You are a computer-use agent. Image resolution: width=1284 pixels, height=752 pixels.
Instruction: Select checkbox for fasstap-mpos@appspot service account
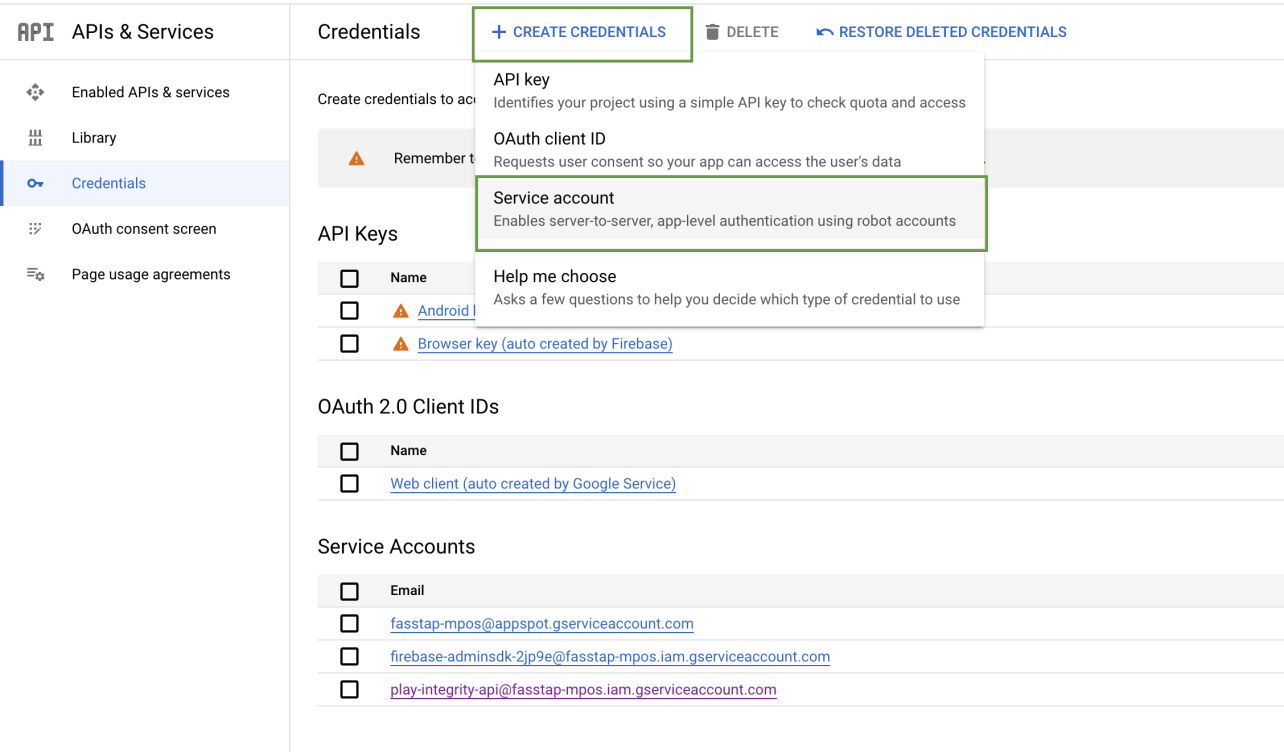[x=349, y=624]
